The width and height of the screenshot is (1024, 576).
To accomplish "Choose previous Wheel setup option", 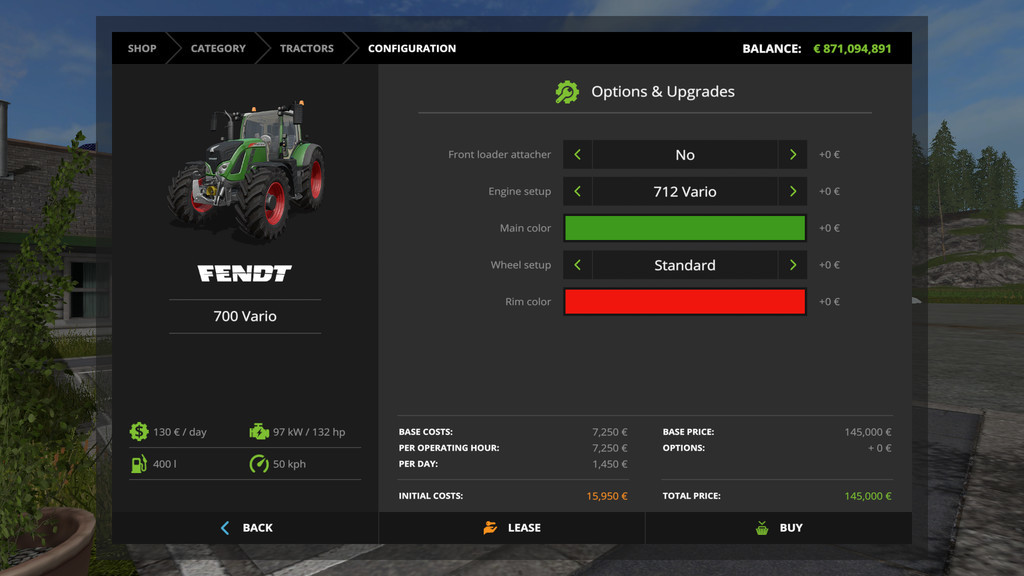I will [x=578, y=265].
